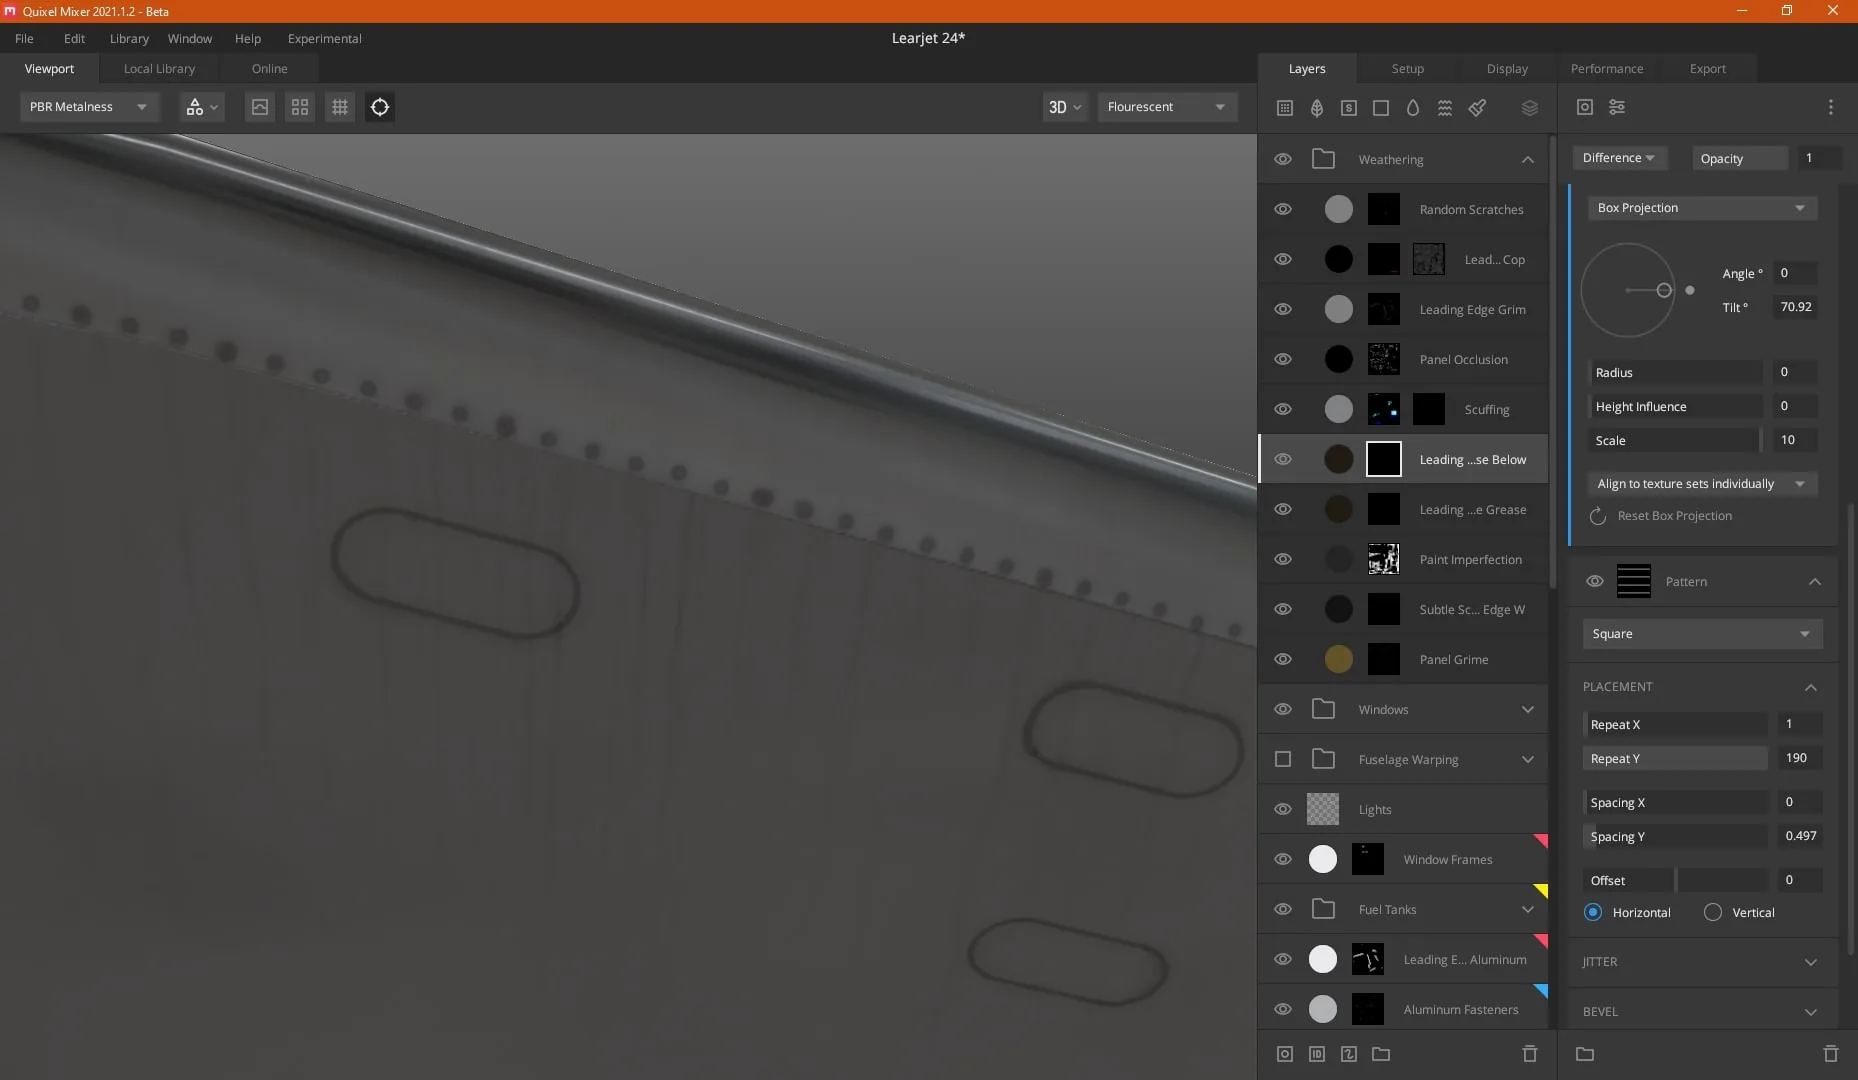The height and width of the screenshot is (1080, 1858).
Task: Open the 3D view mode dropdown
Action: (x=1064, y=107)
